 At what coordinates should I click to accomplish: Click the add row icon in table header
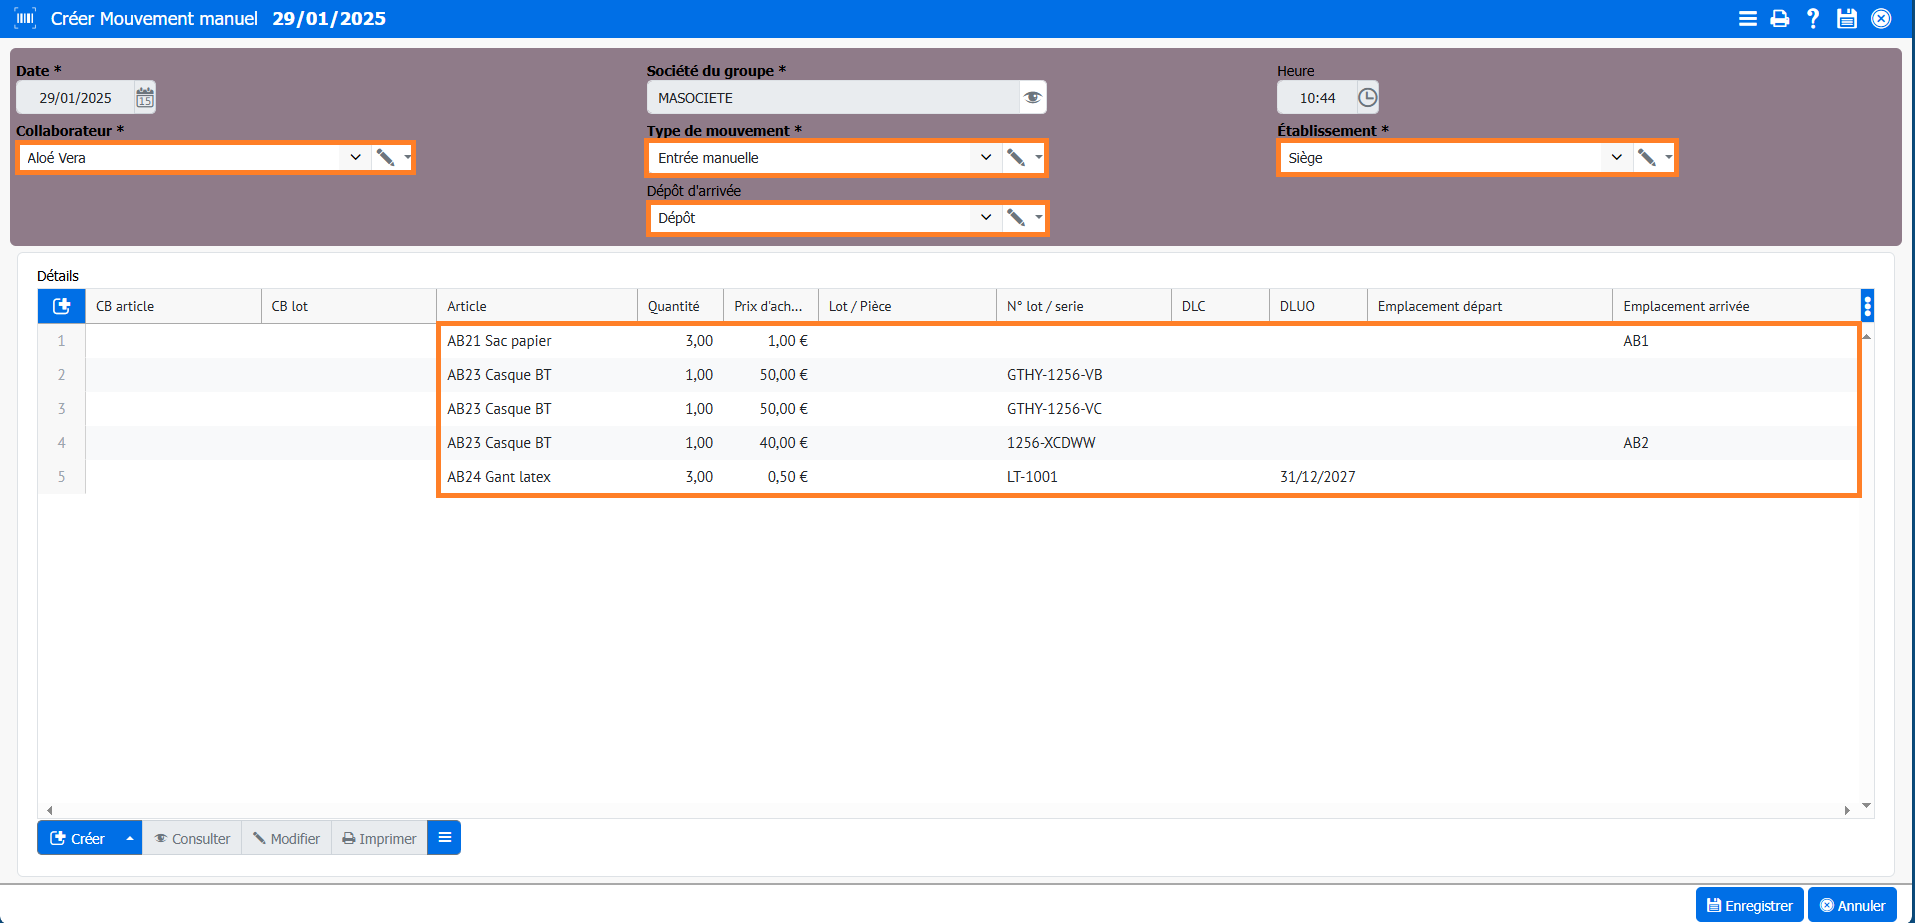(61, 306)
